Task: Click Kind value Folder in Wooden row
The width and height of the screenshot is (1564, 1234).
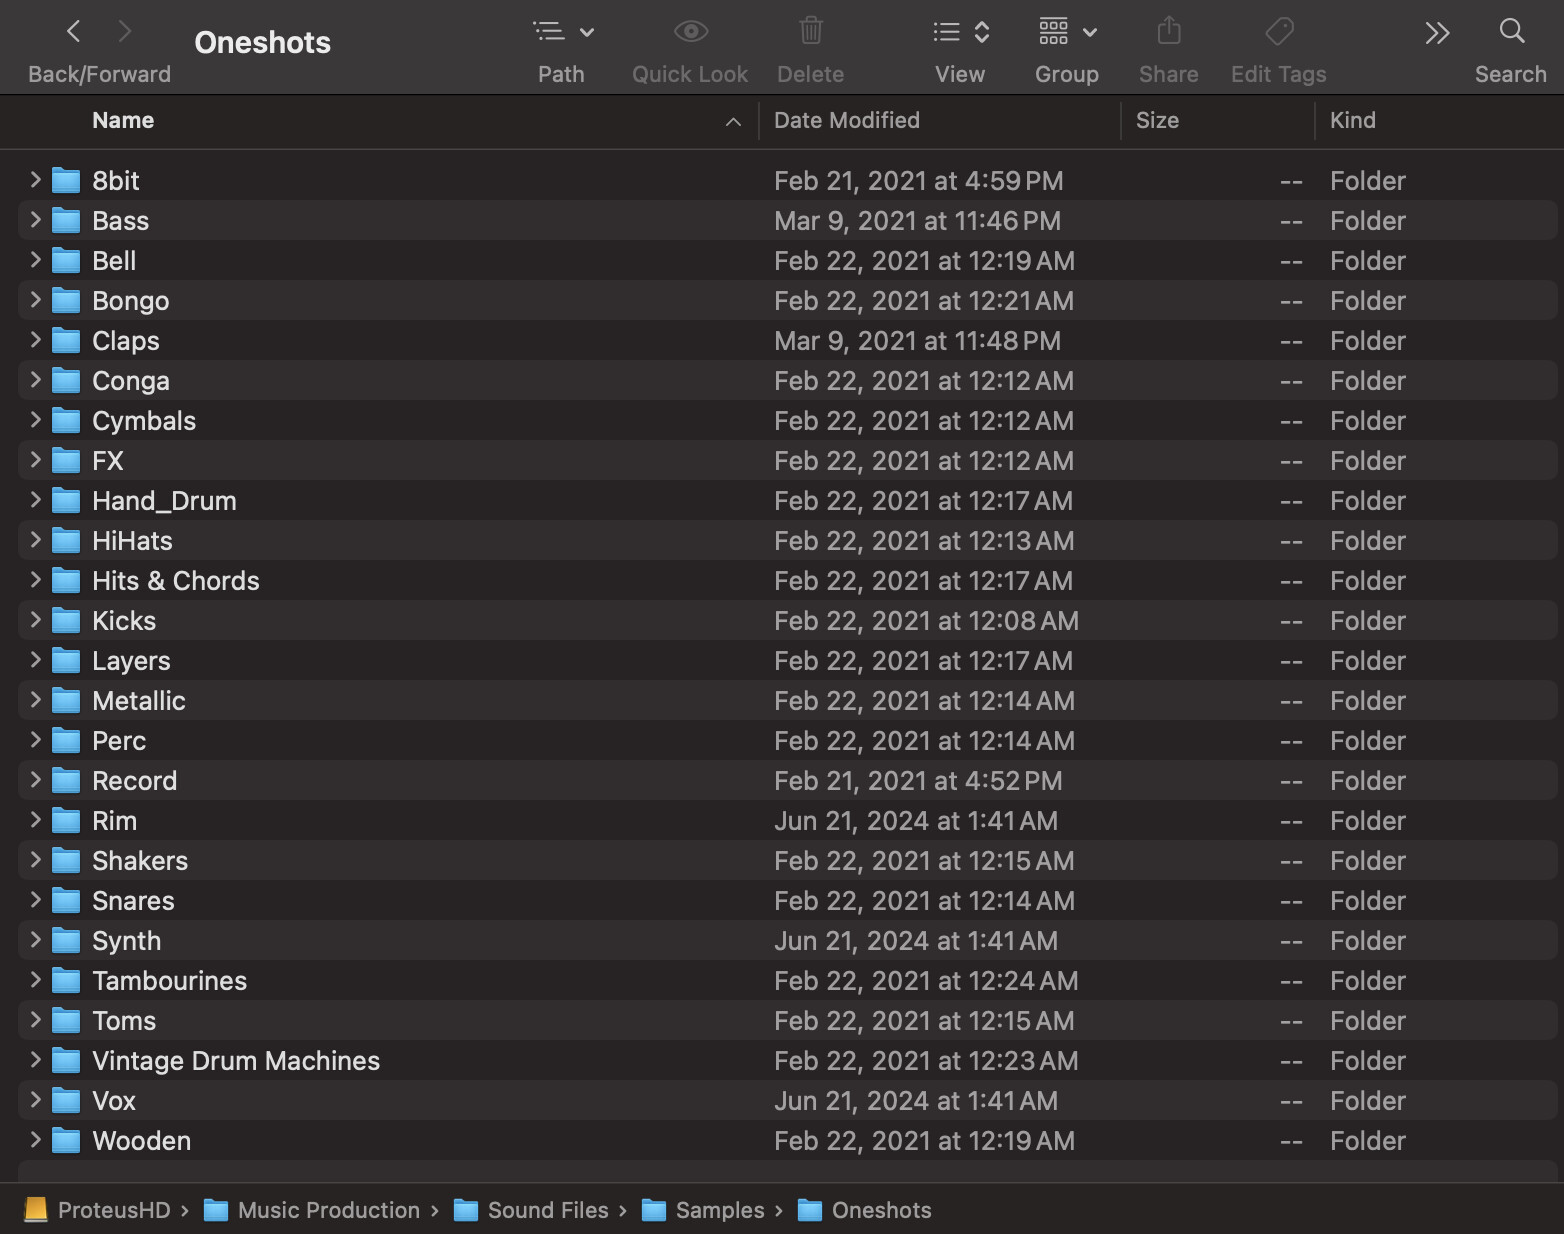Action: (x=1367, y=1141)
